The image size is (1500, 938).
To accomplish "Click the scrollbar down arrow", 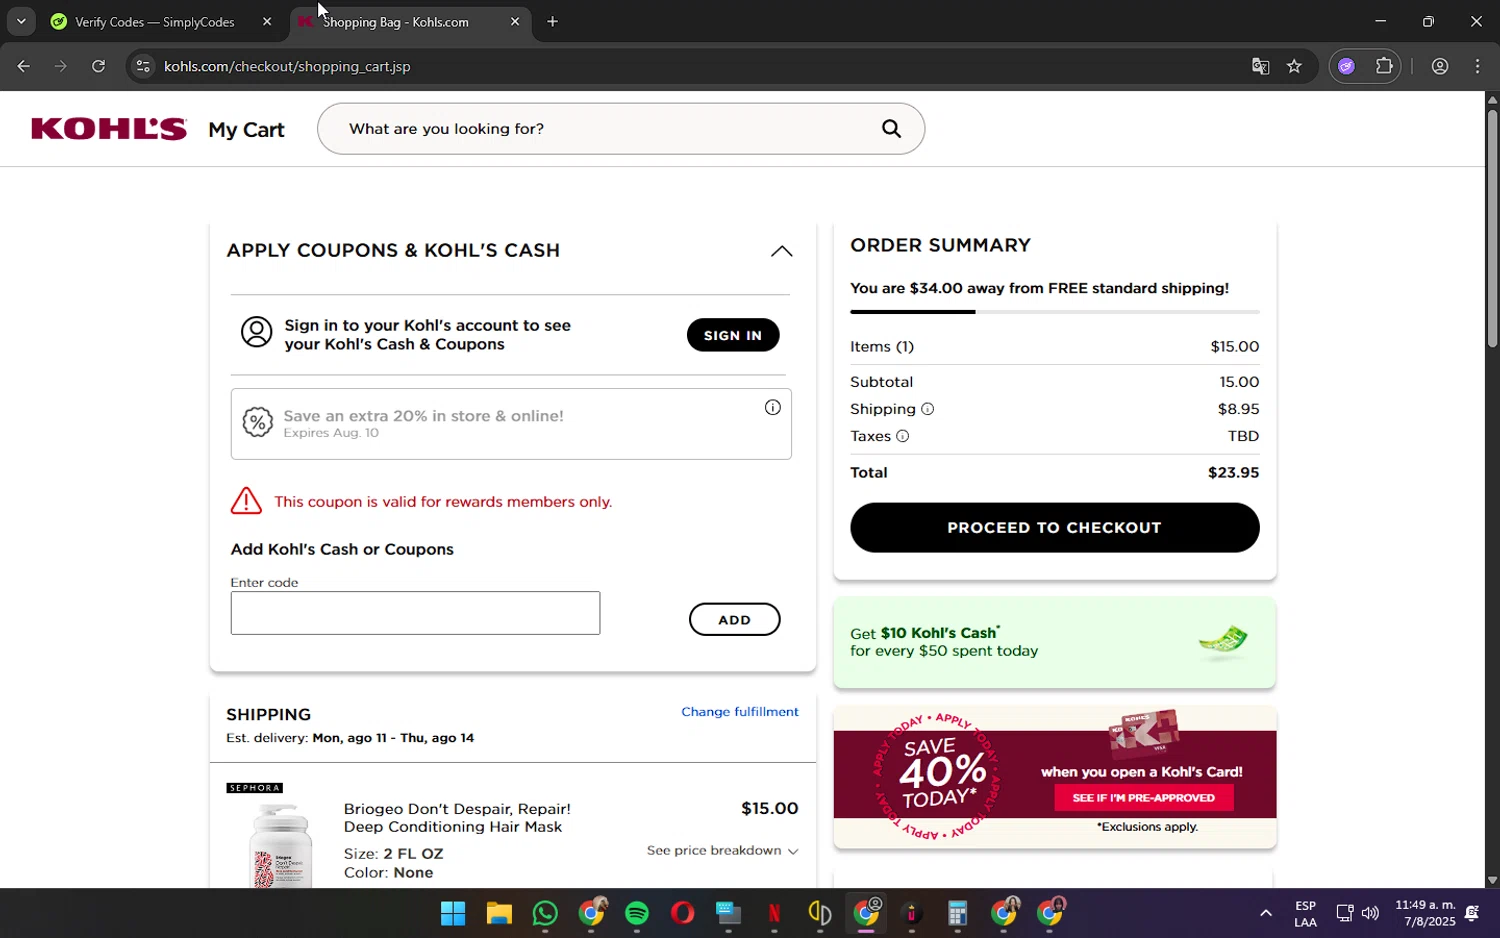I will [1492, 880].
